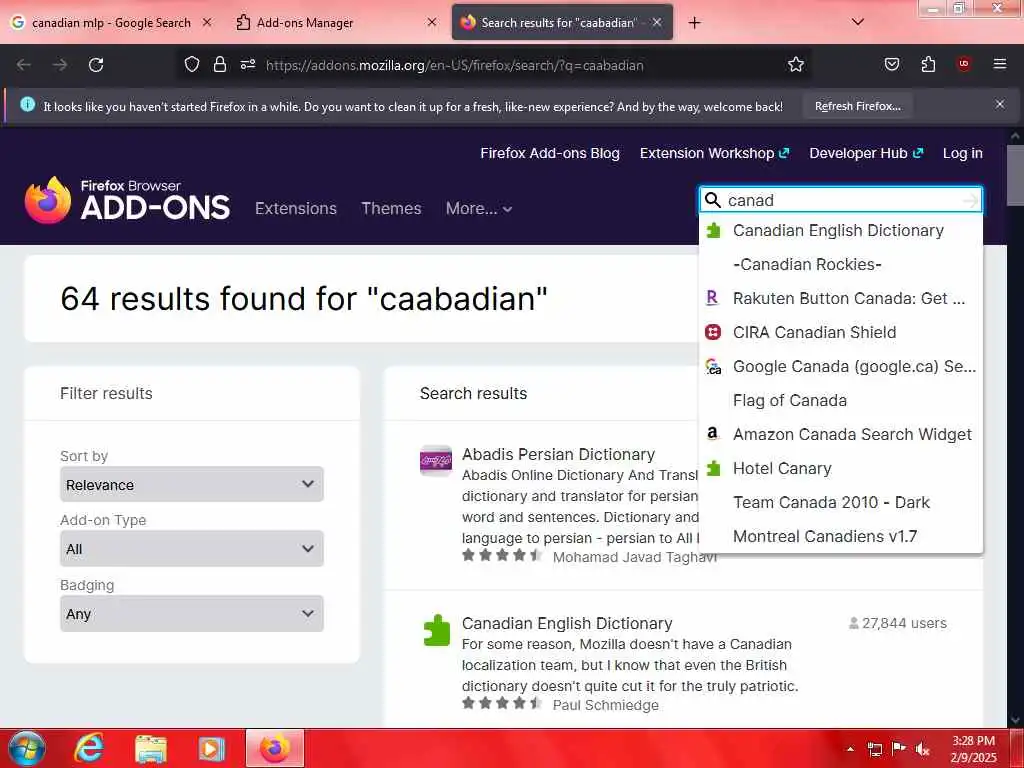This screenshot has height=768, width=1024.
Task: Open the Extension Workshop link
Action: pos(714,153)
